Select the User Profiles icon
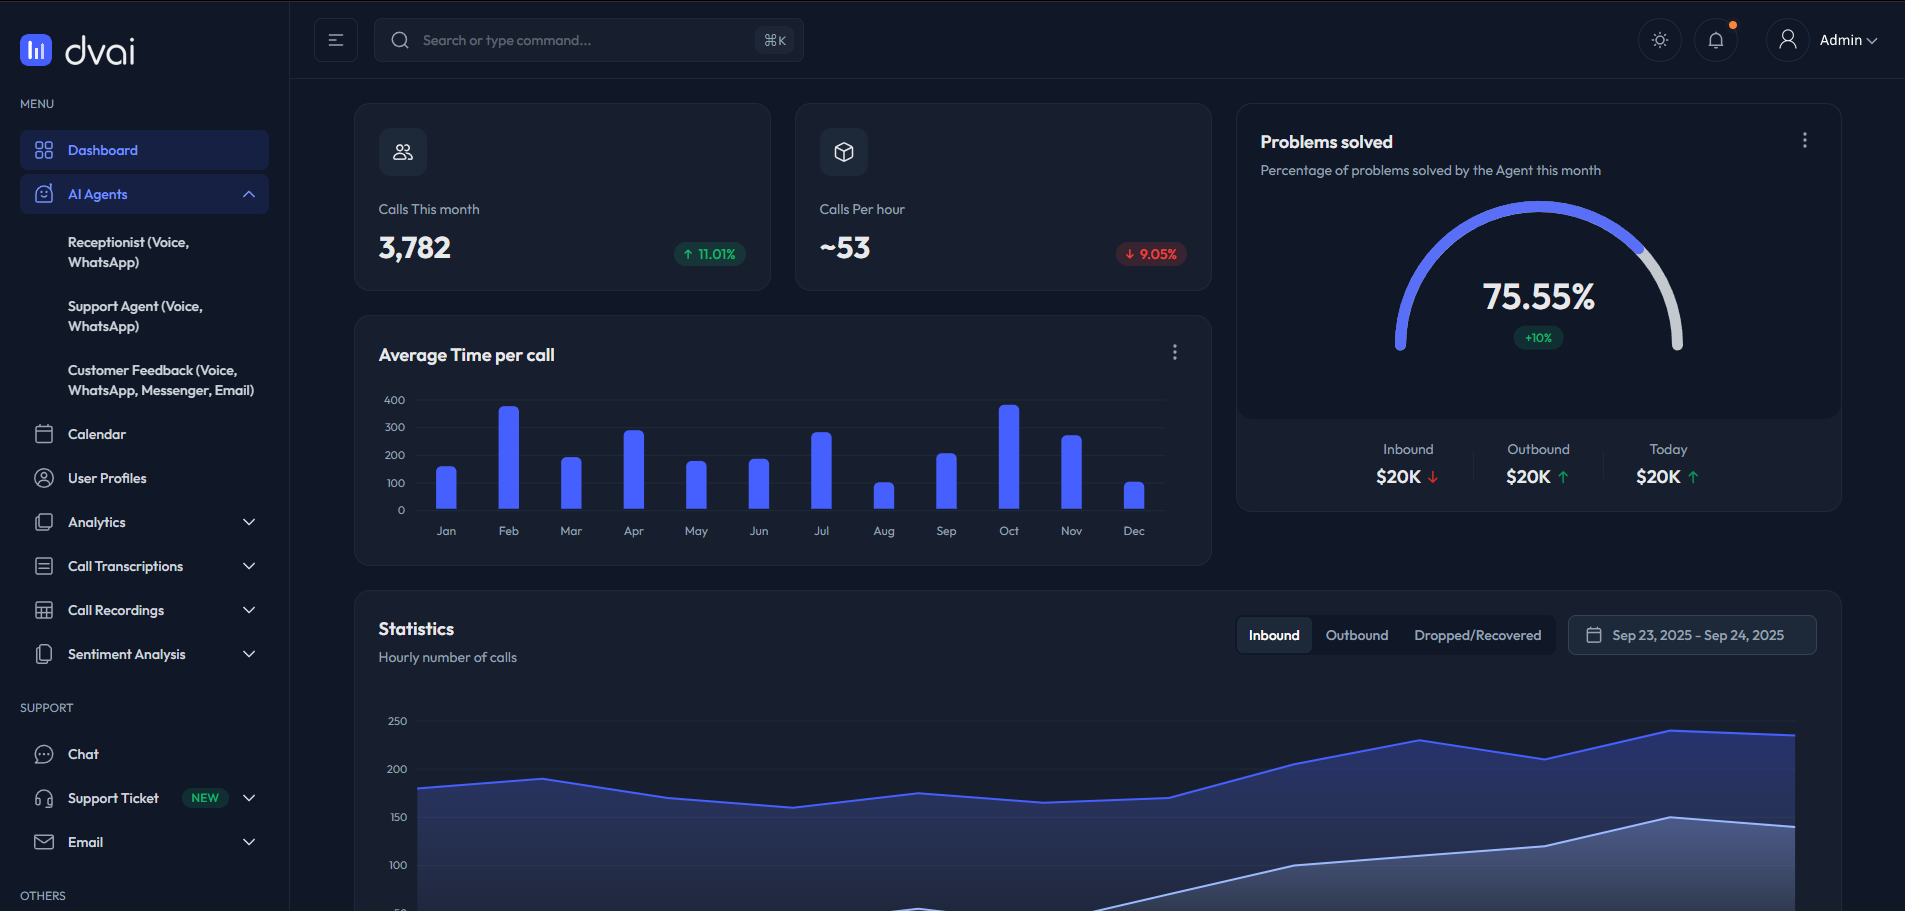1905x911 pixels. pos(44,477)
